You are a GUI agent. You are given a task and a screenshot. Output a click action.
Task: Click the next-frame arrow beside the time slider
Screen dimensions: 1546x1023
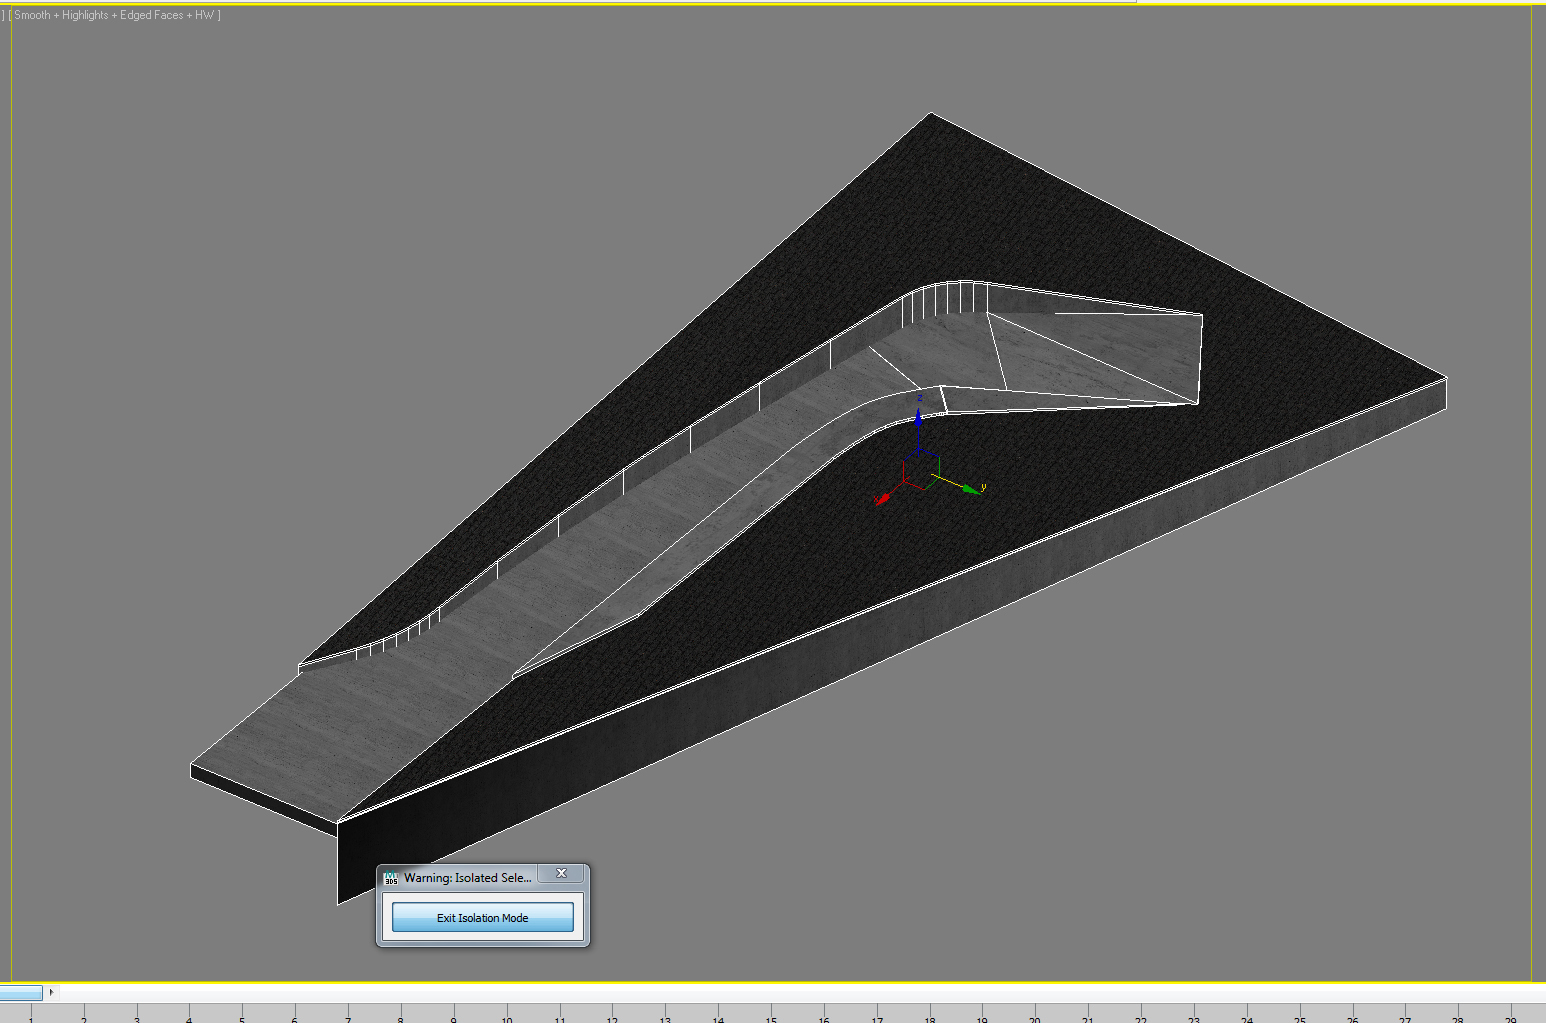(x=51, y=992)
